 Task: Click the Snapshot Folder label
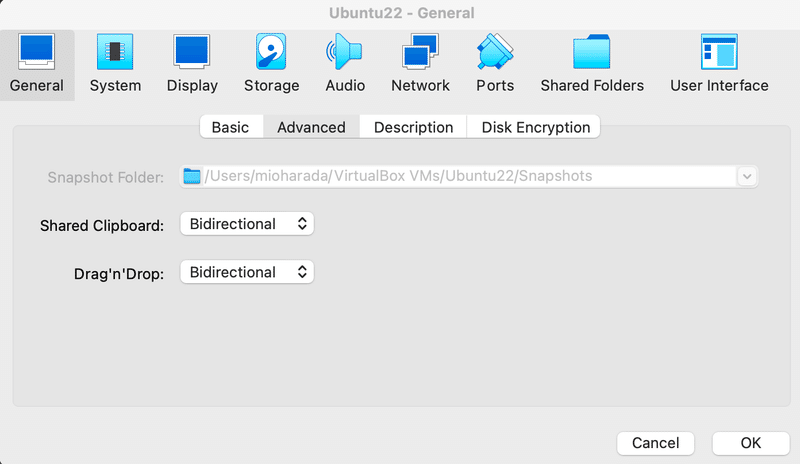point(106,177)
